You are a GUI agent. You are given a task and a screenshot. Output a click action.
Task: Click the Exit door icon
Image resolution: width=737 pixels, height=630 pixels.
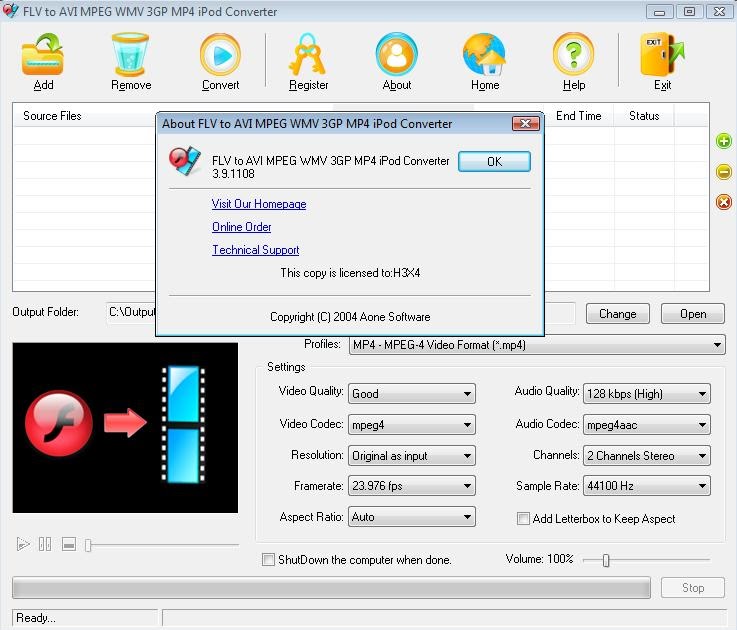tap(662, 55)
